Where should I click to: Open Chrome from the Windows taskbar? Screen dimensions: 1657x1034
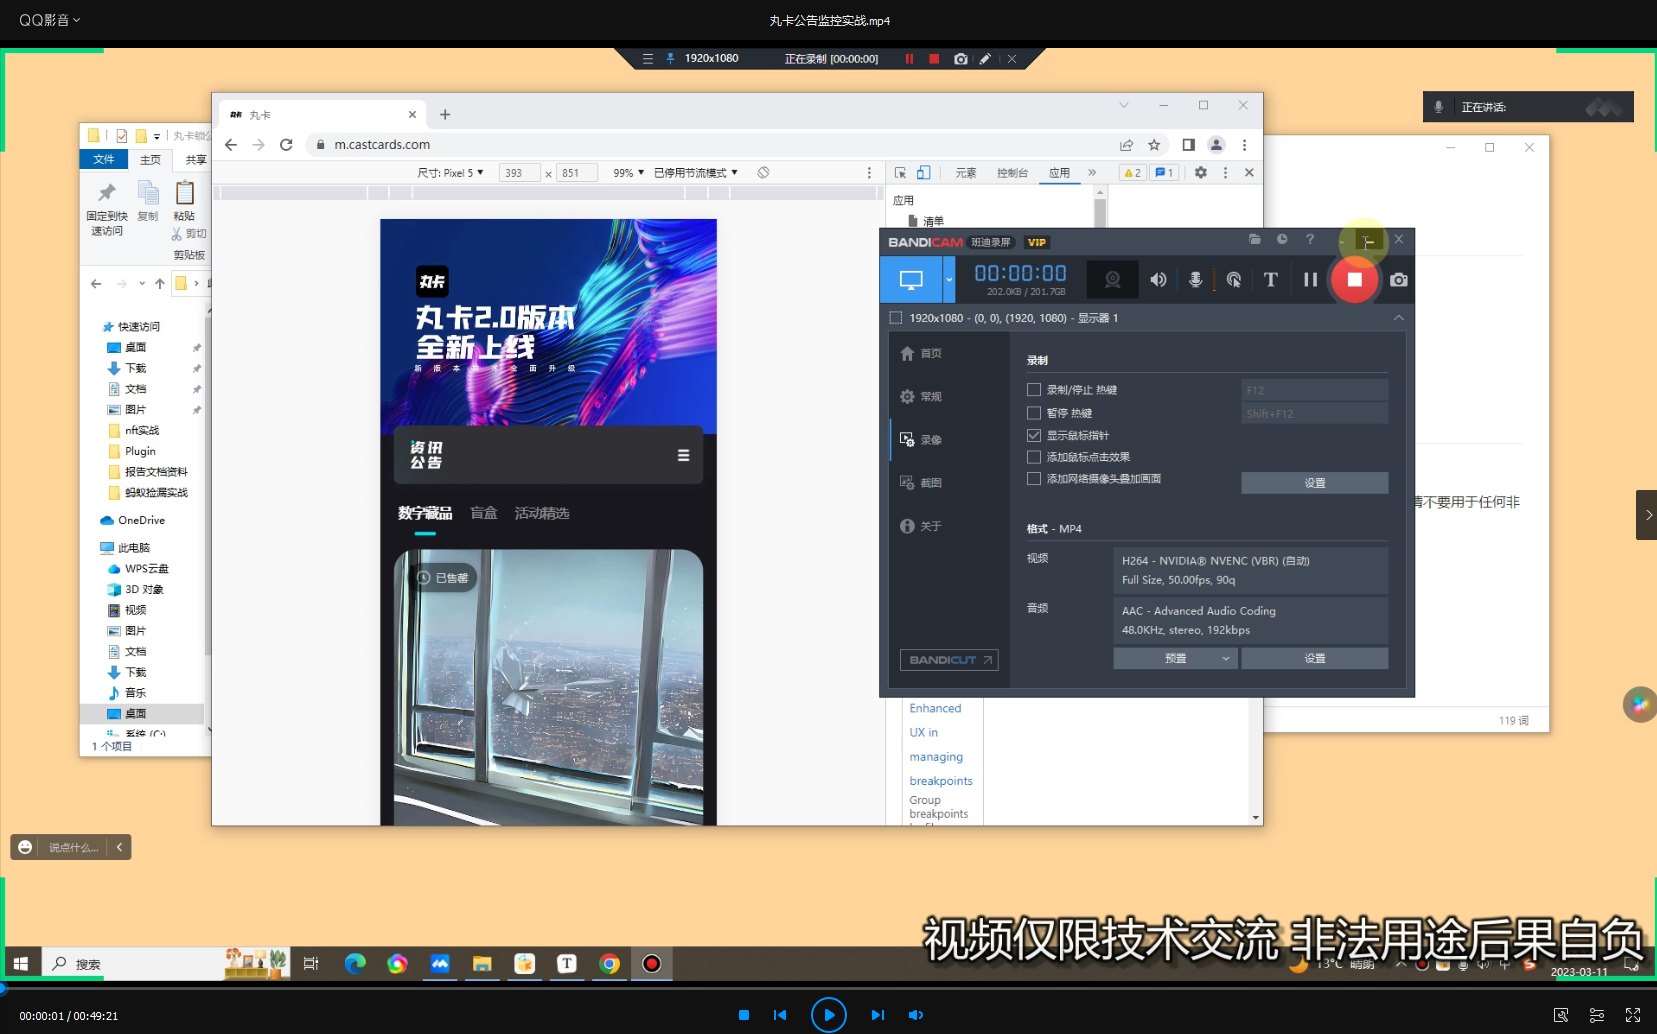(609, 964)
